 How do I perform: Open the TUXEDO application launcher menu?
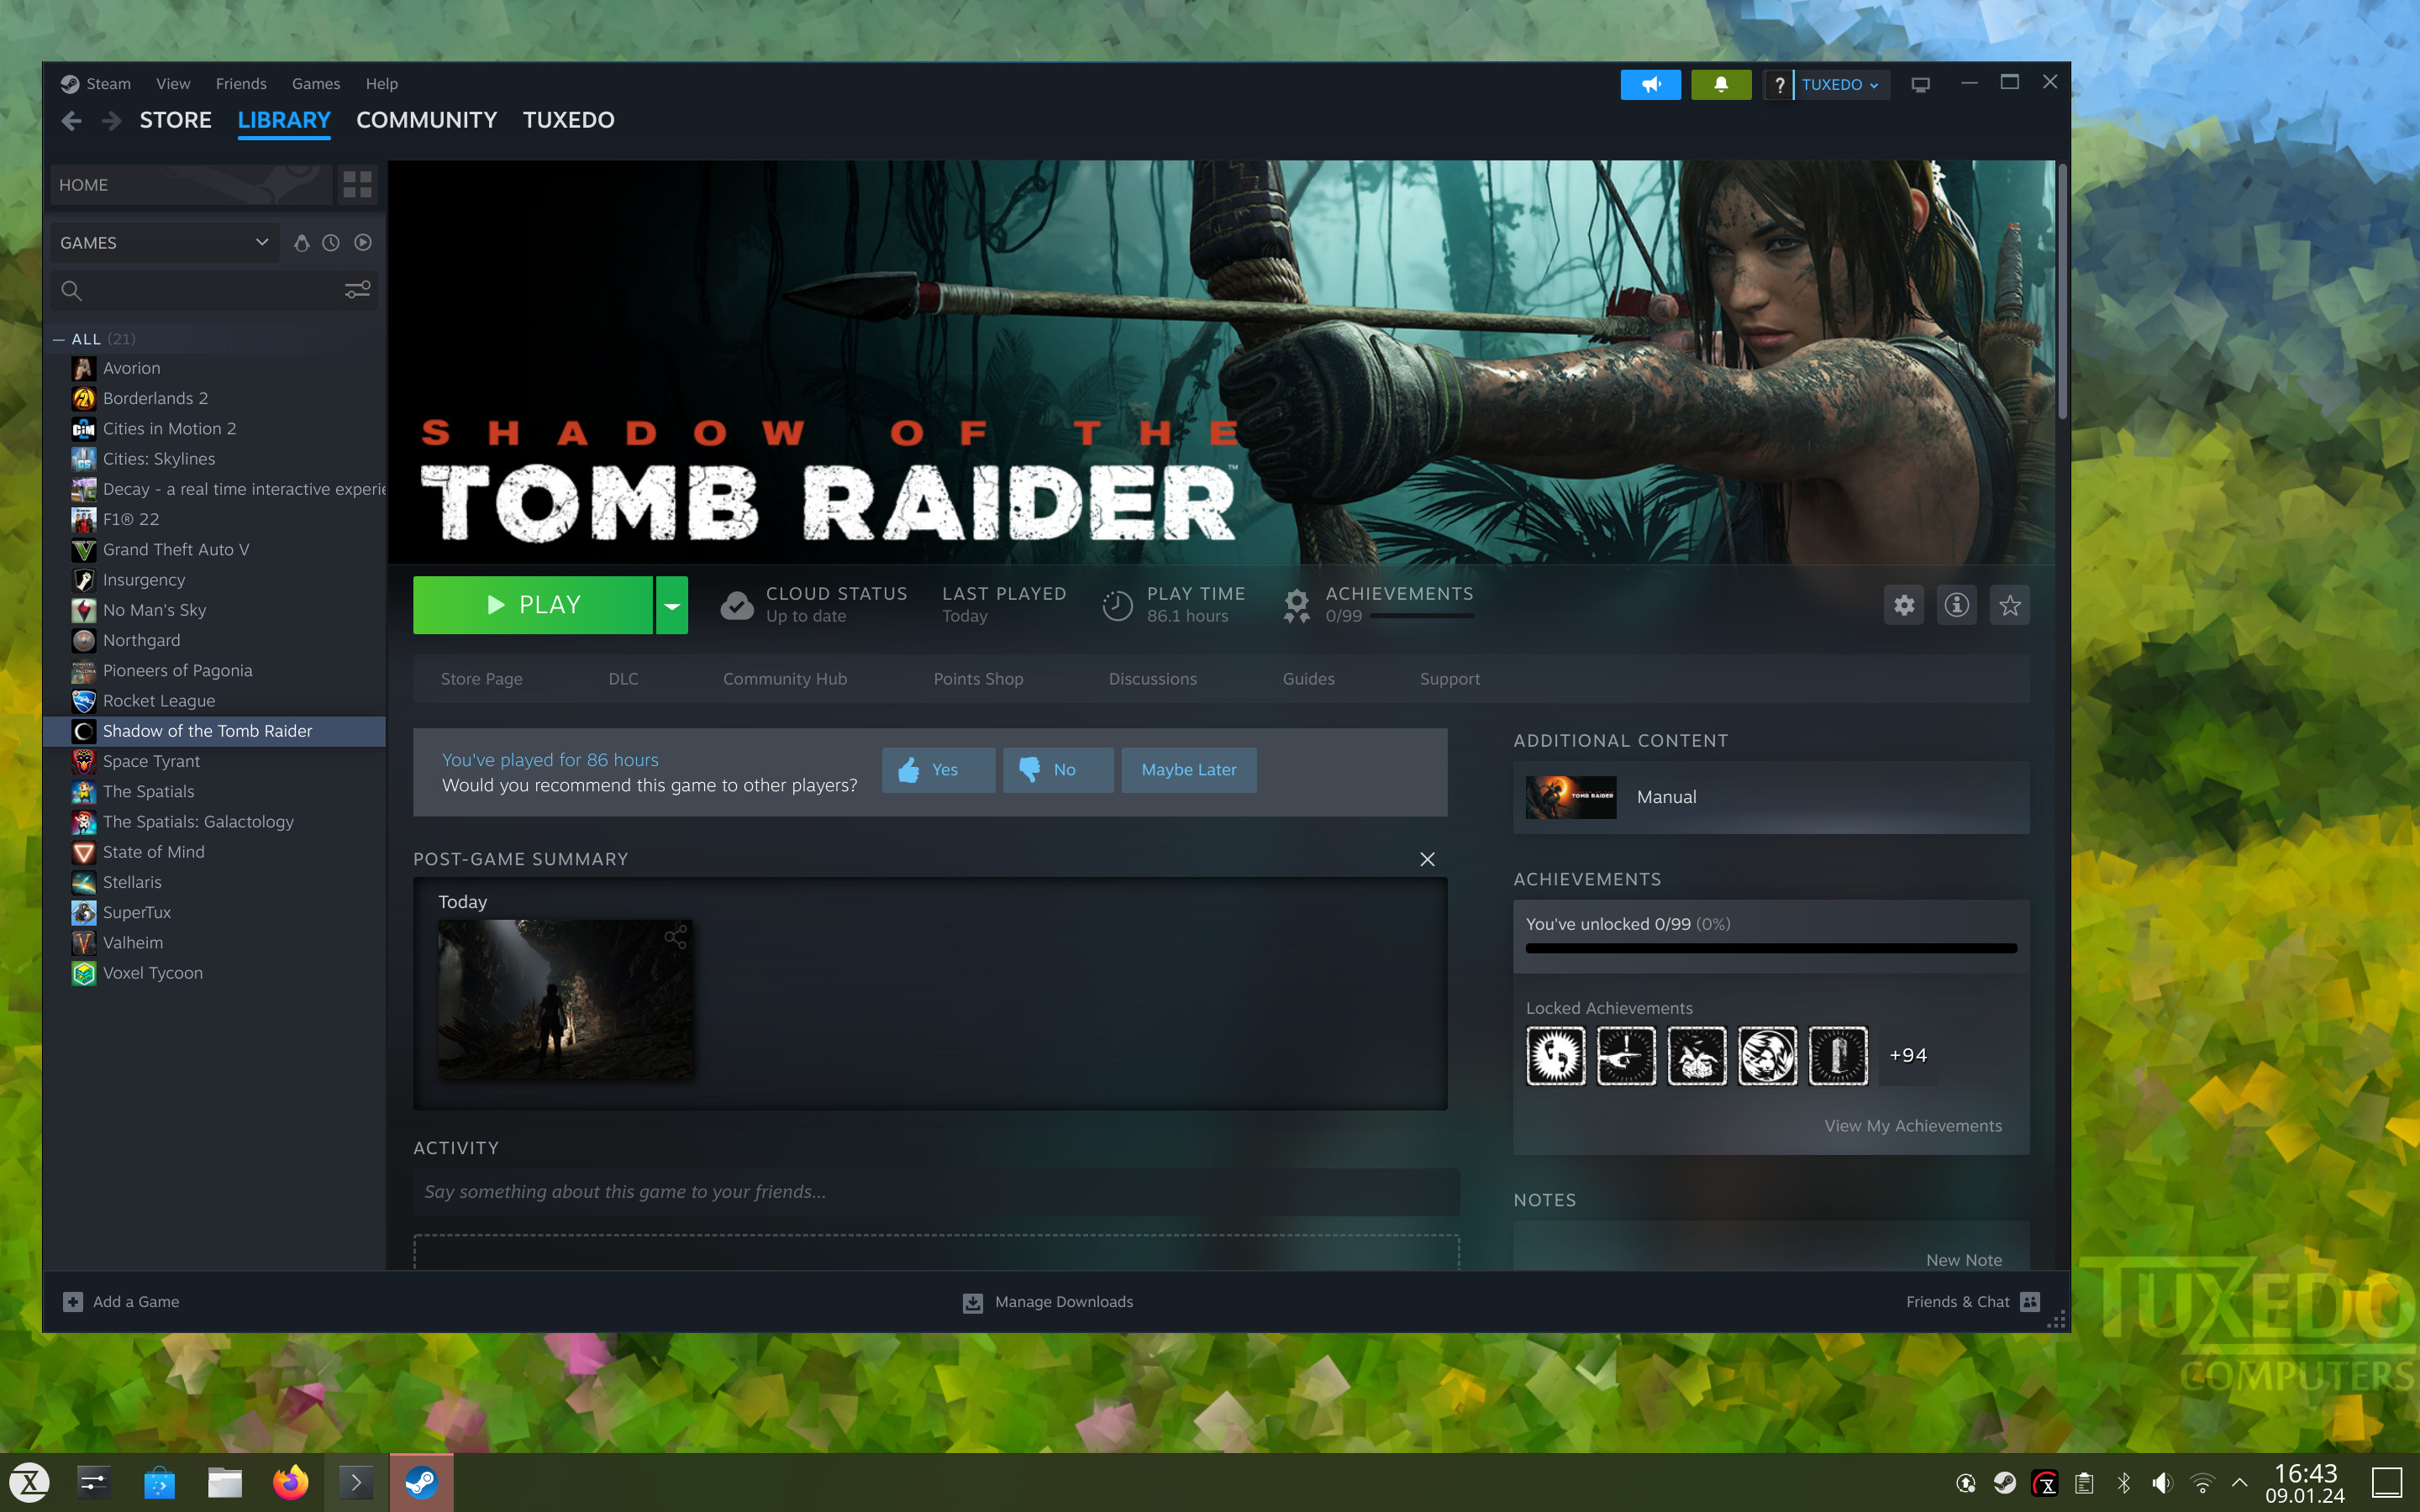click(x=30, y=1482)
